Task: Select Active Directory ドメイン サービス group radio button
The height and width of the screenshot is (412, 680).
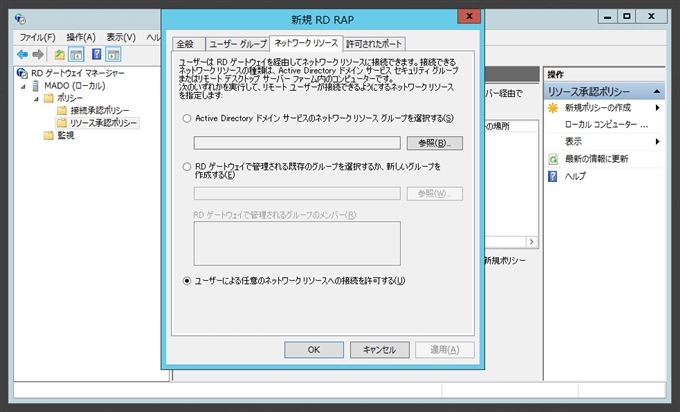Action: 186,118
